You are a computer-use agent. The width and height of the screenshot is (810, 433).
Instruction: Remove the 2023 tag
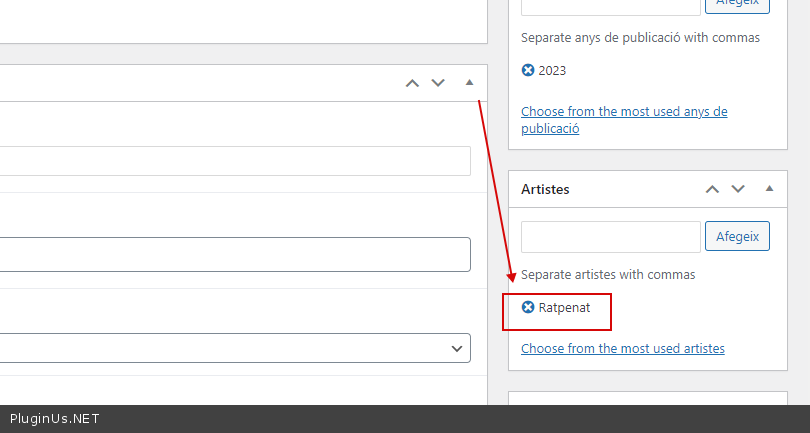pyautogui.click(x=528, y=70)
